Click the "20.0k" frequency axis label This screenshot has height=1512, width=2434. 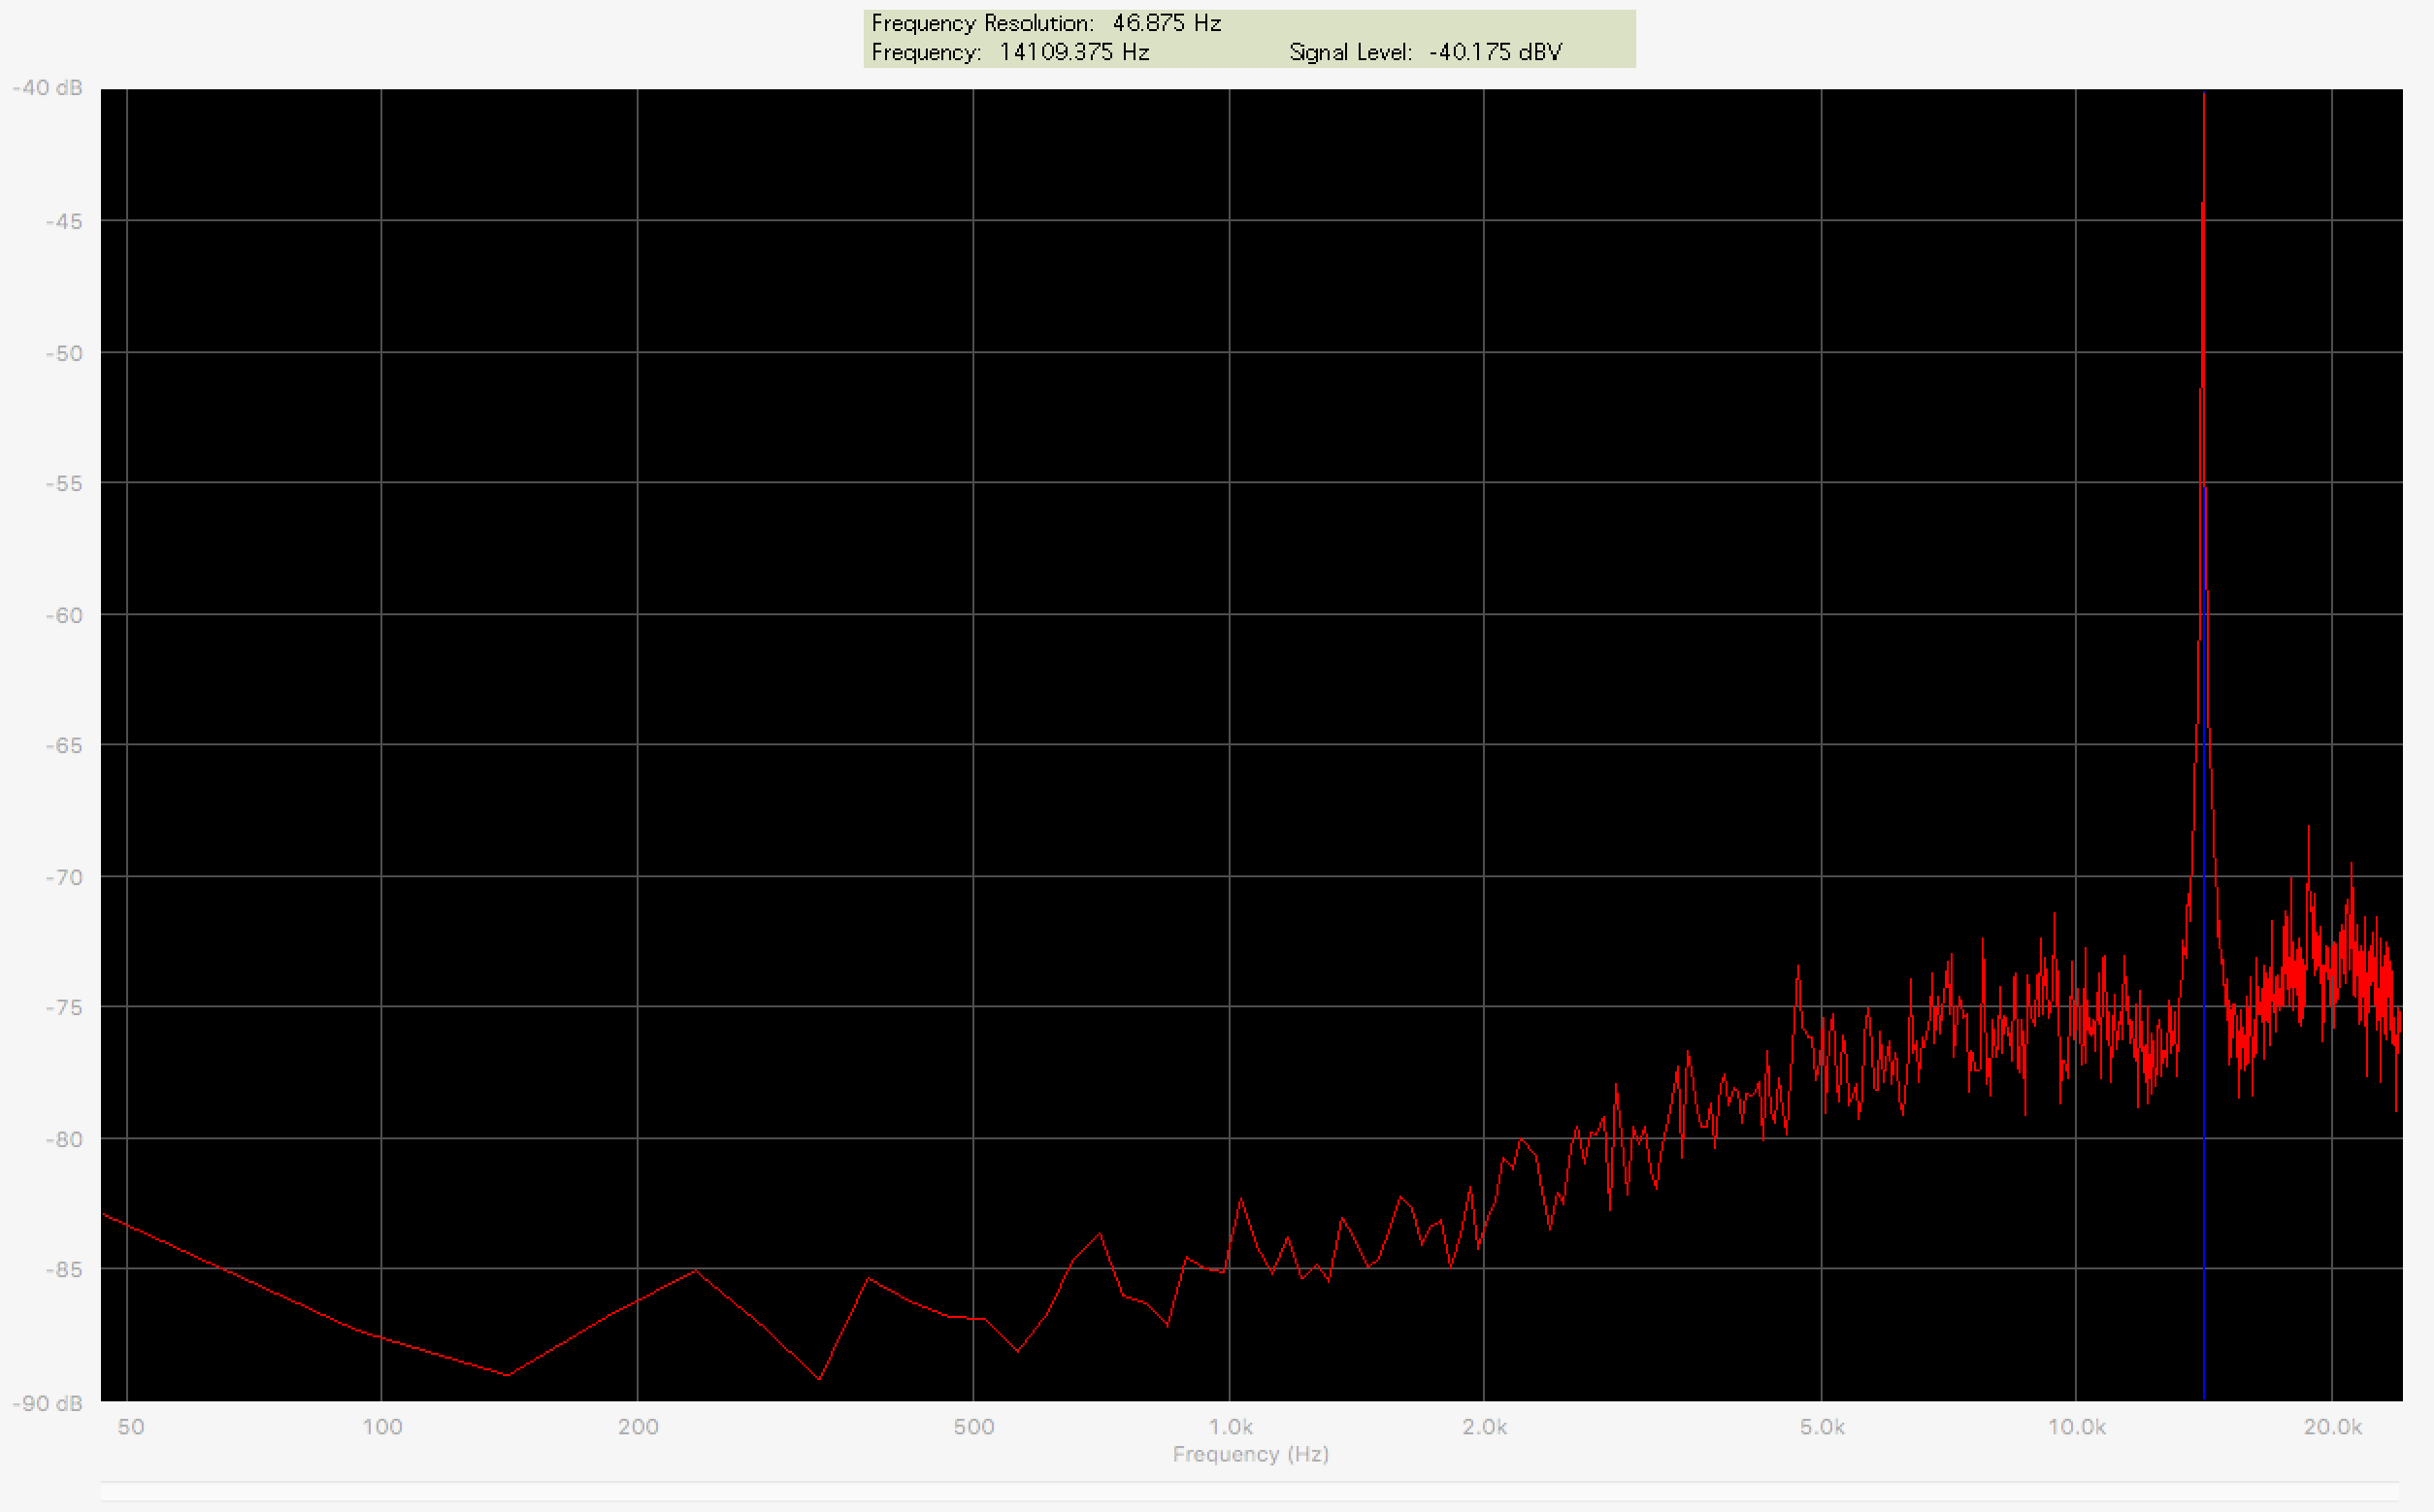tap(2332, 1427)
